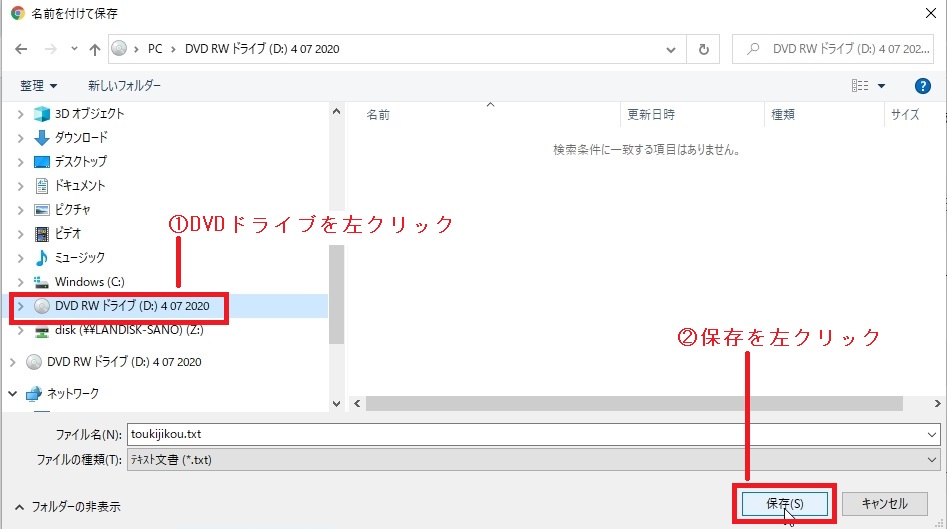
Task: Click the up-directory arrow icon
Action: tap(94, 49)
